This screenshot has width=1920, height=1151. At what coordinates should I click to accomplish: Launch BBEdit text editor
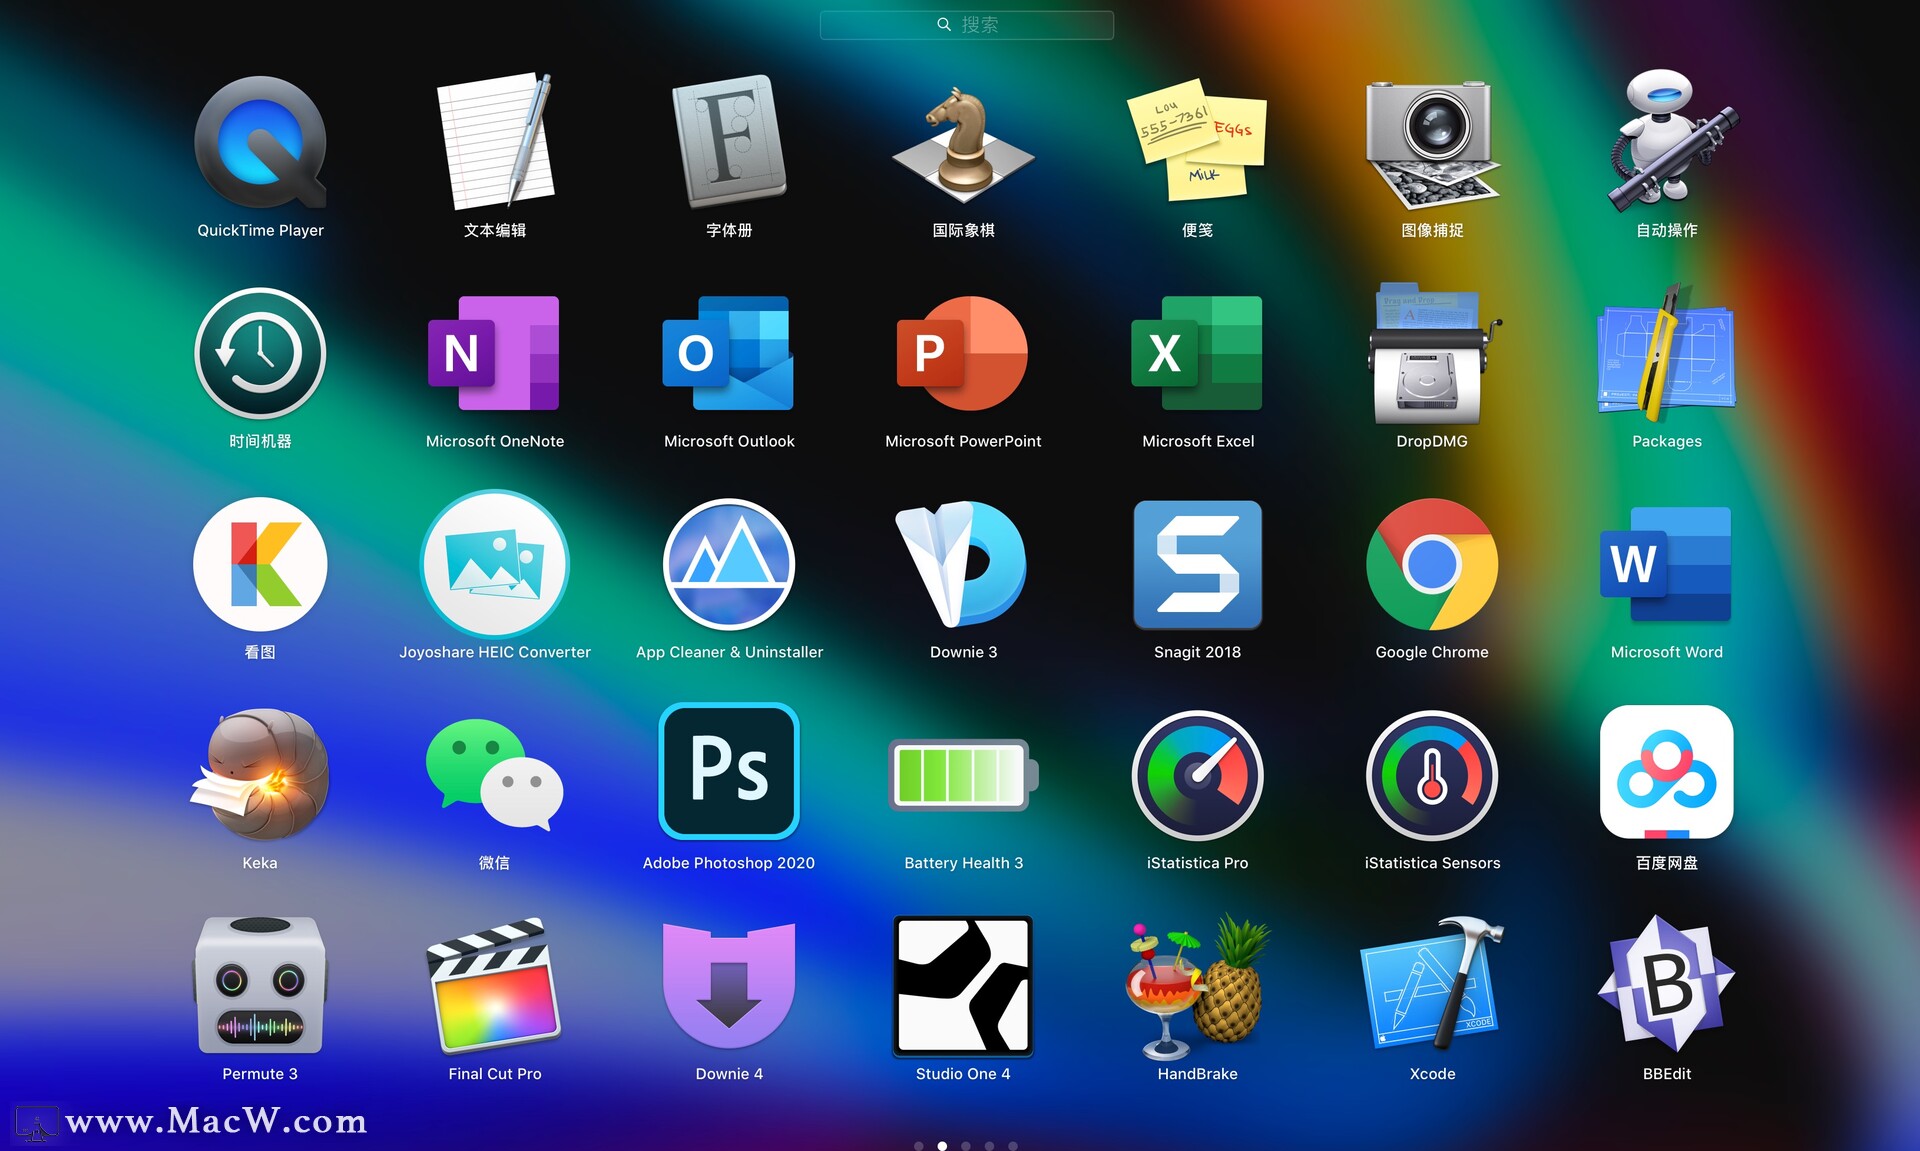[1666, 985]
